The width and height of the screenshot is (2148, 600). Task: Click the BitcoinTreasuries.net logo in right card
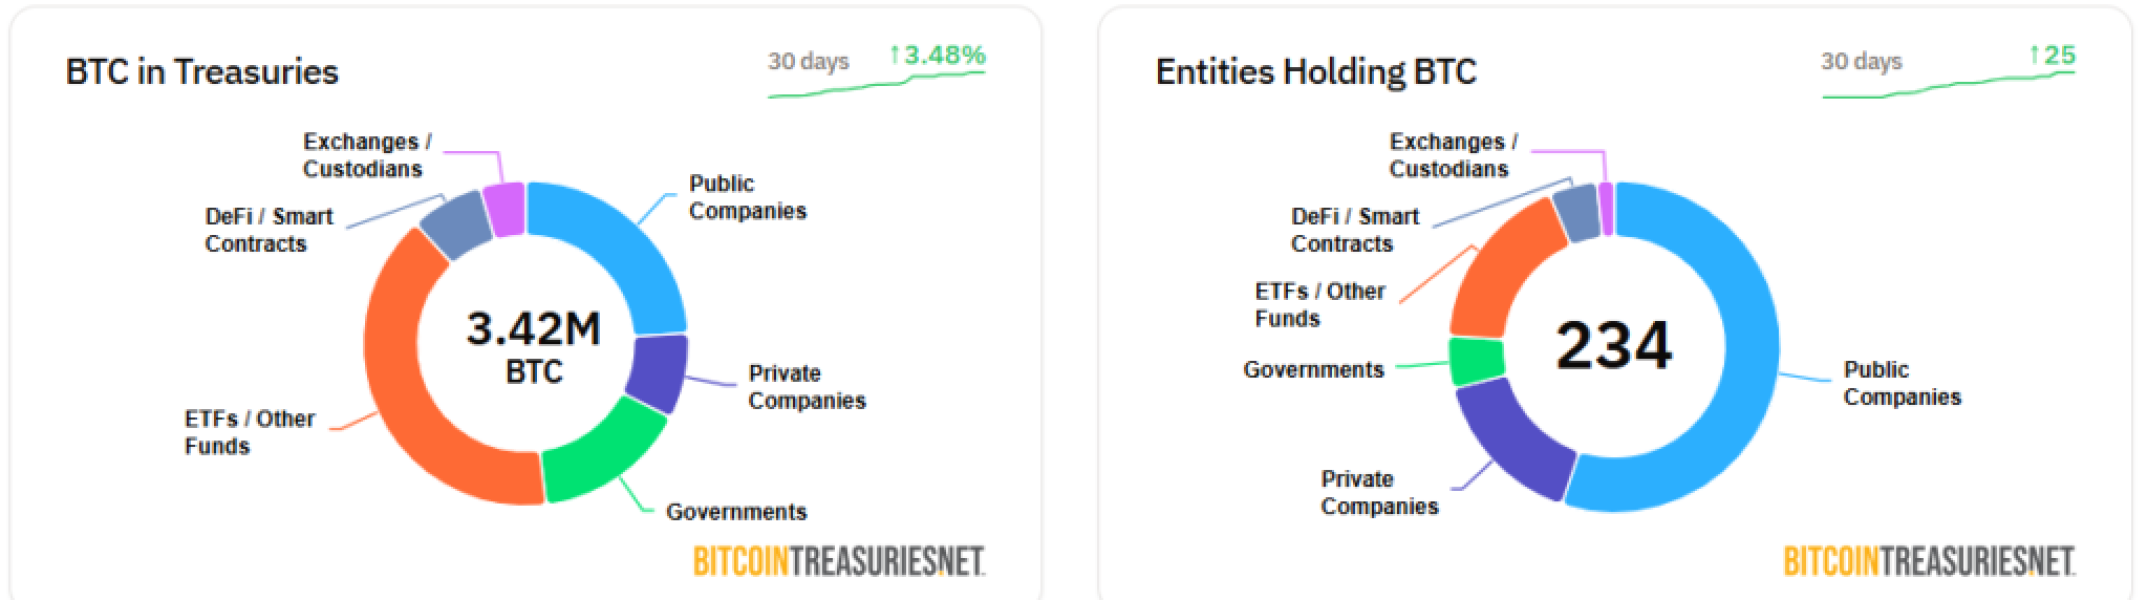pos(1928,561)
